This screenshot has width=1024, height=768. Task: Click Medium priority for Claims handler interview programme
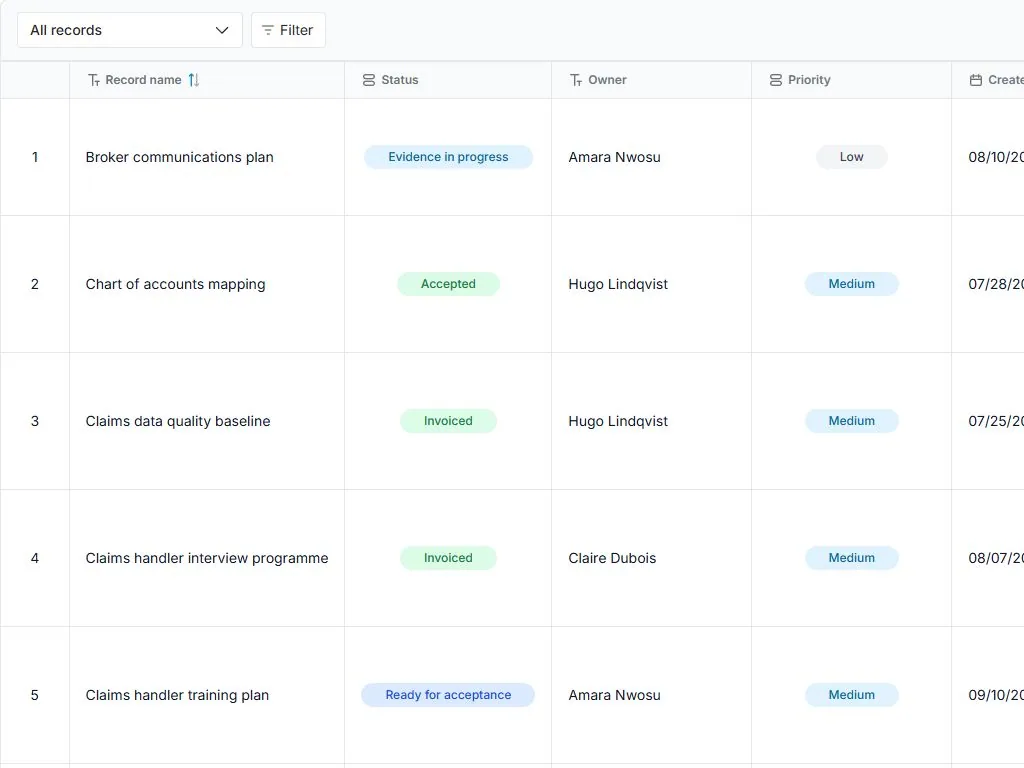[852, 558]
